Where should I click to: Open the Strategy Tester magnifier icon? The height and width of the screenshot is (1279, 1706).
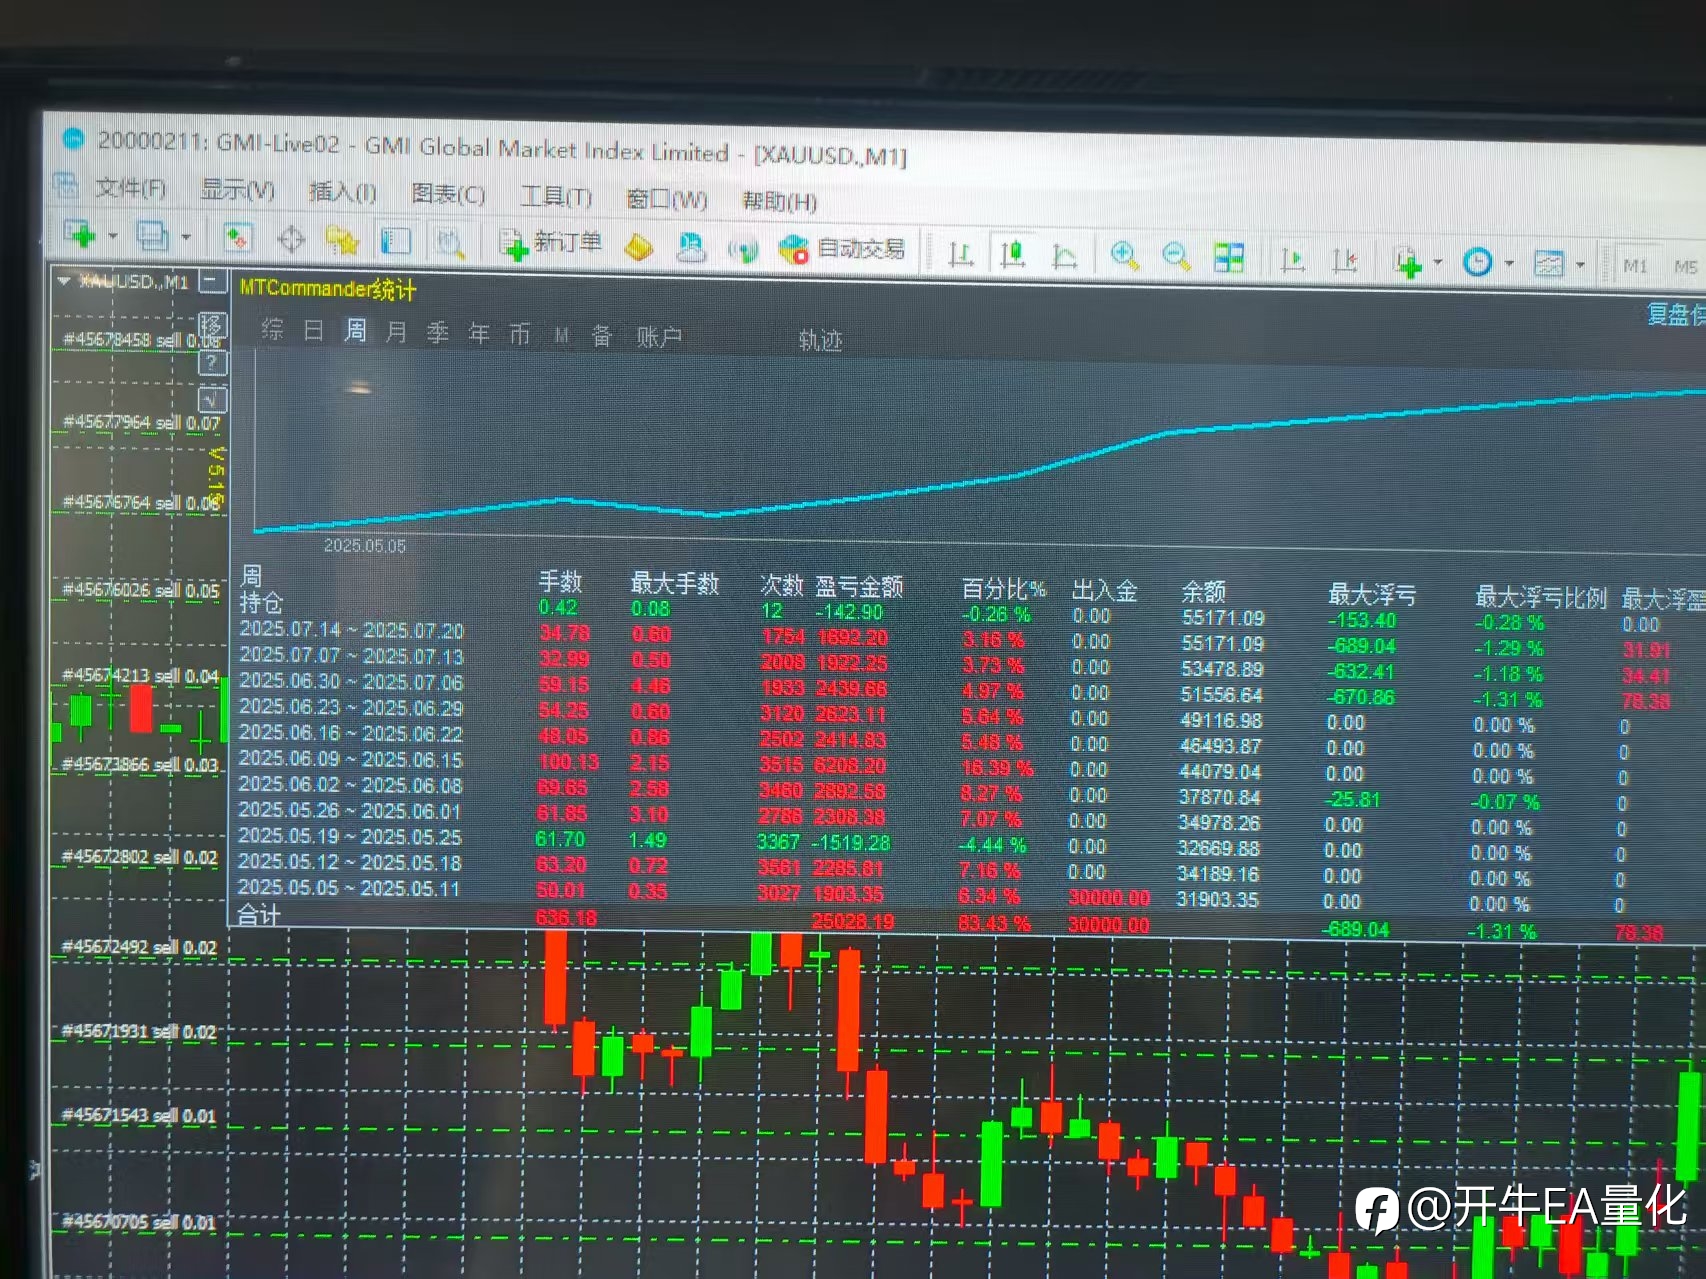click(449, 242)
